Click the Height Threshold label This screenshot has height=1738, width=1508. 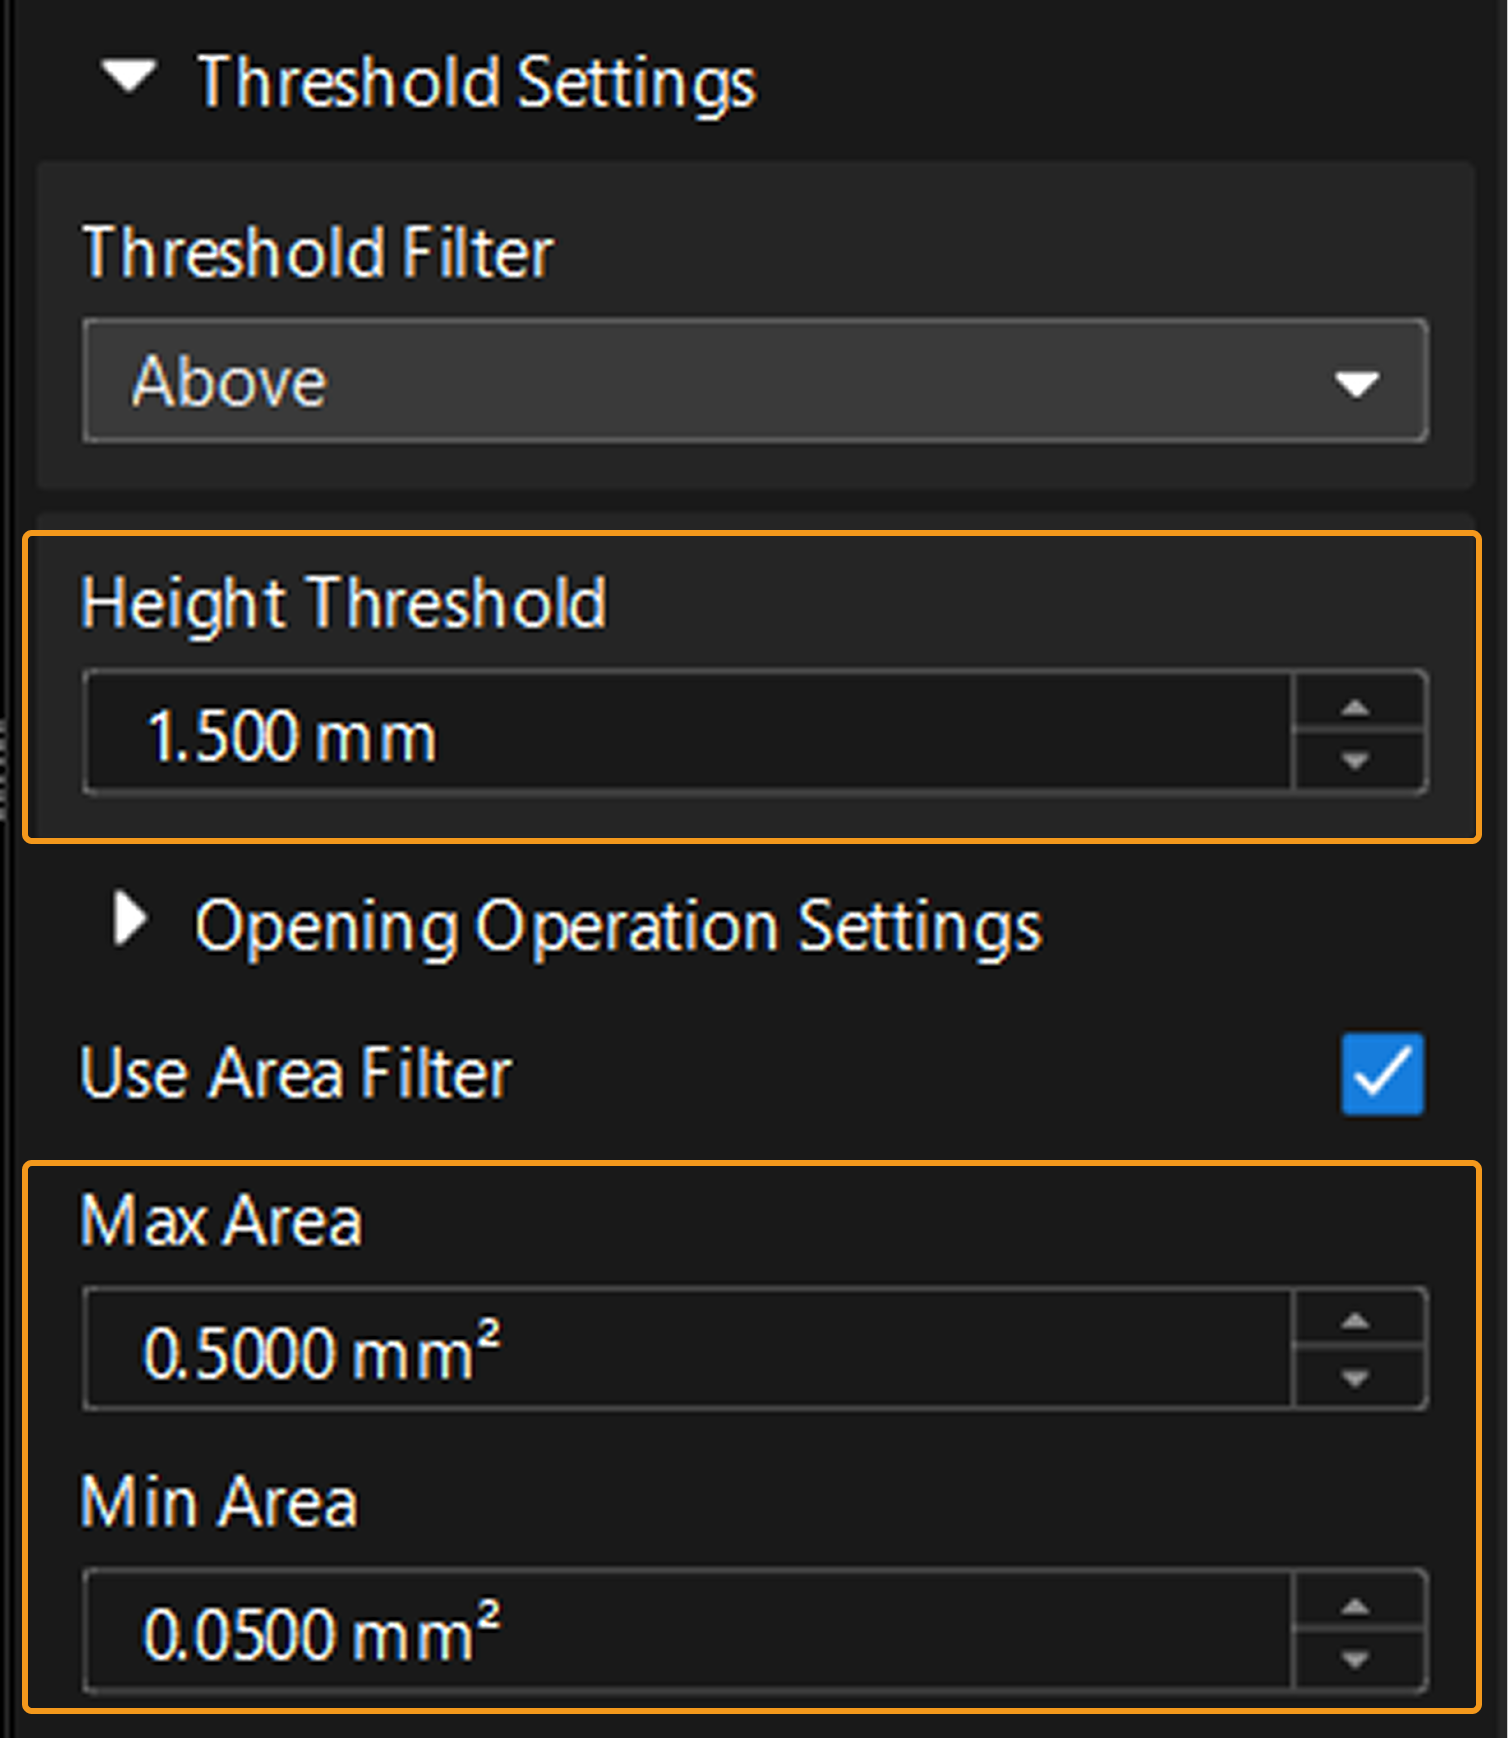(x=344, y=603)
